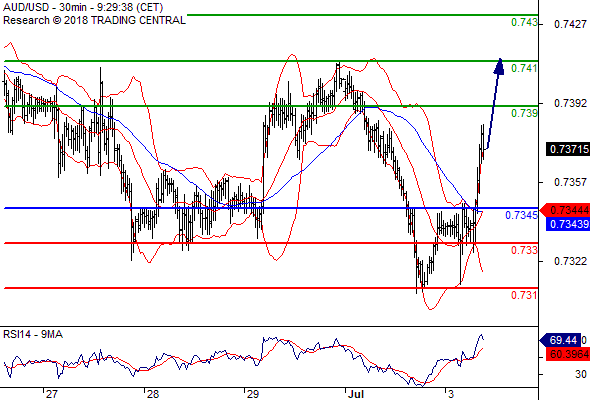Click the date label 28 on time axis

click(152, 394)
